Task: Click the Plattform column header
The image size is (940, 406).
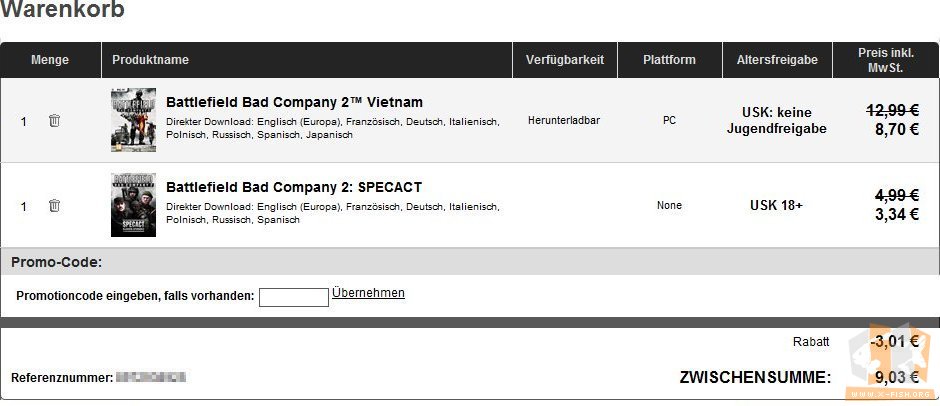Action: (x=669, y=60)
